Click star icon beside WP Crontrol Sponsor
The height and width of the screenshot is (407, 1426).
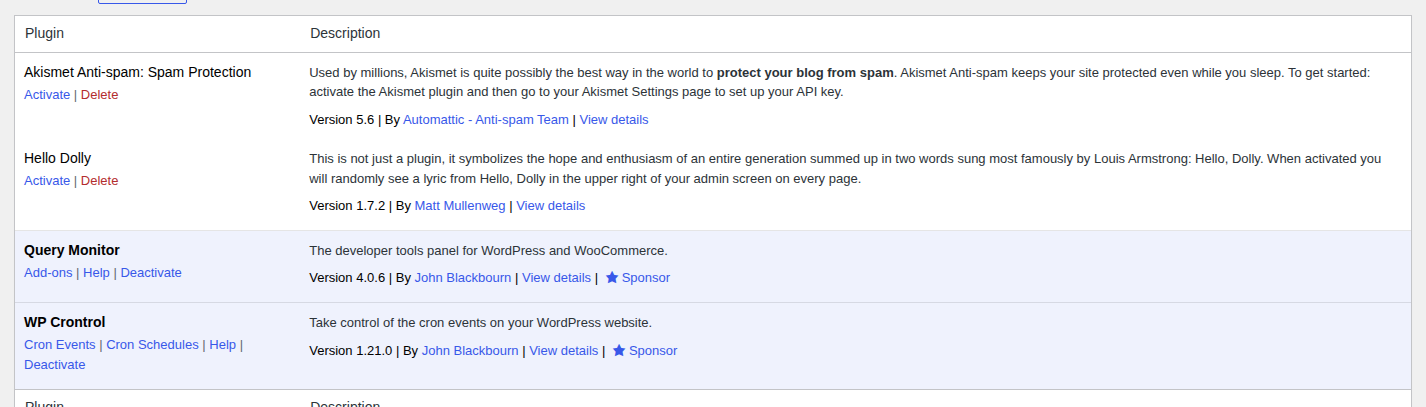point(619,351)
